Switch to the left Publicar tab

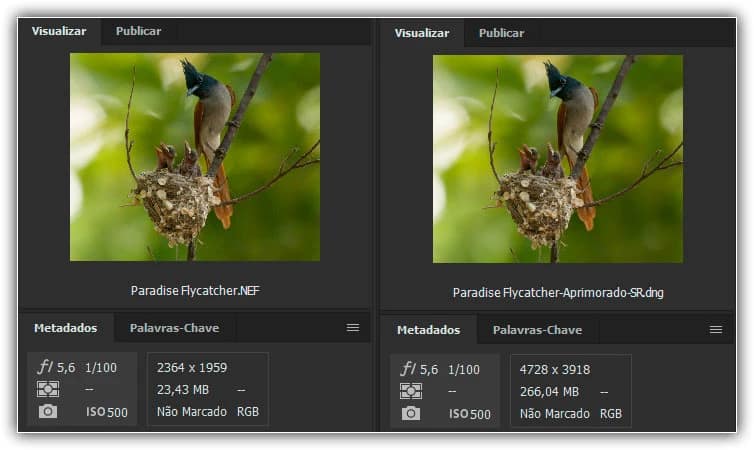coord(138,31)
